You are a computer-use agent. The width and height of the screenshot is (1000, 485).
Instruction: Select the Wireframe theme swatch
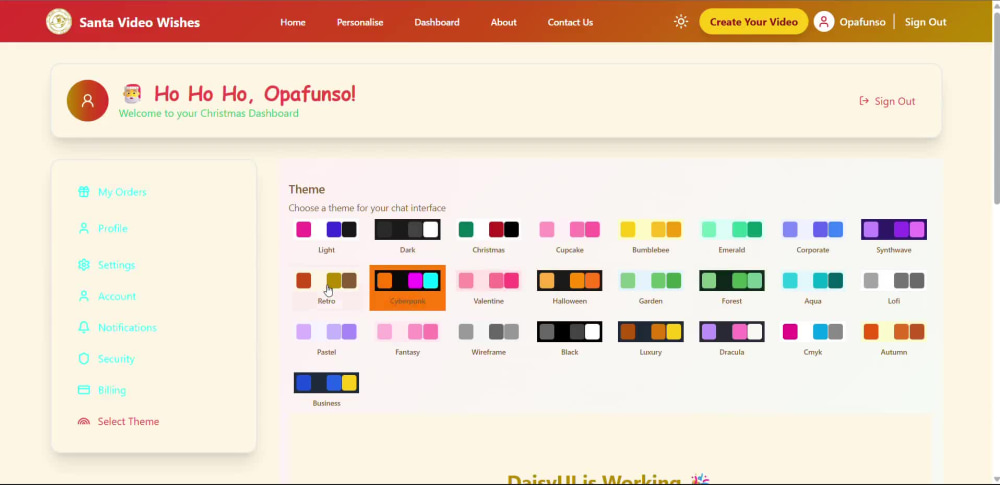[489, 332]
